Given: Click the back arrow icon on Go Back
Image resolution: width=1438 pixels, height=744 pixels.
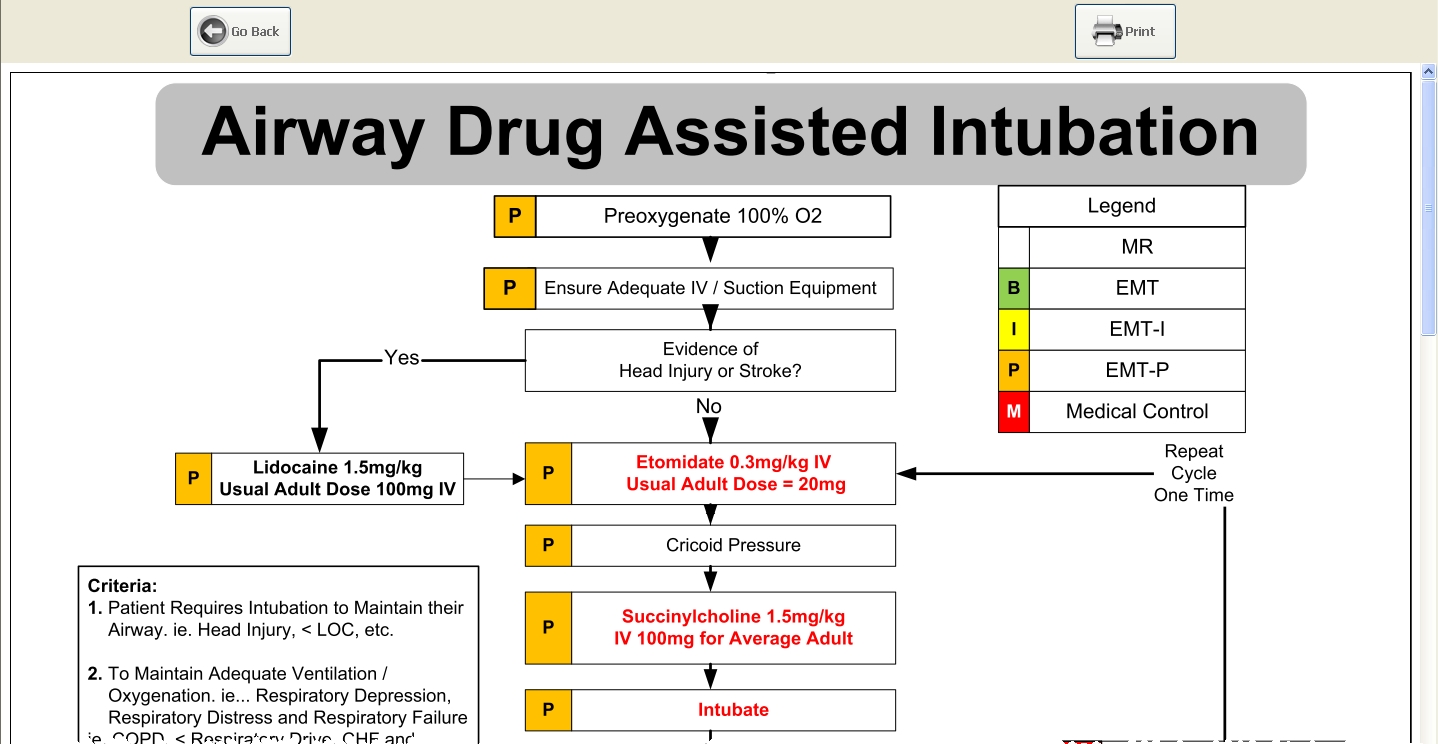Looking at the screenshot, I should pos(210,31).
